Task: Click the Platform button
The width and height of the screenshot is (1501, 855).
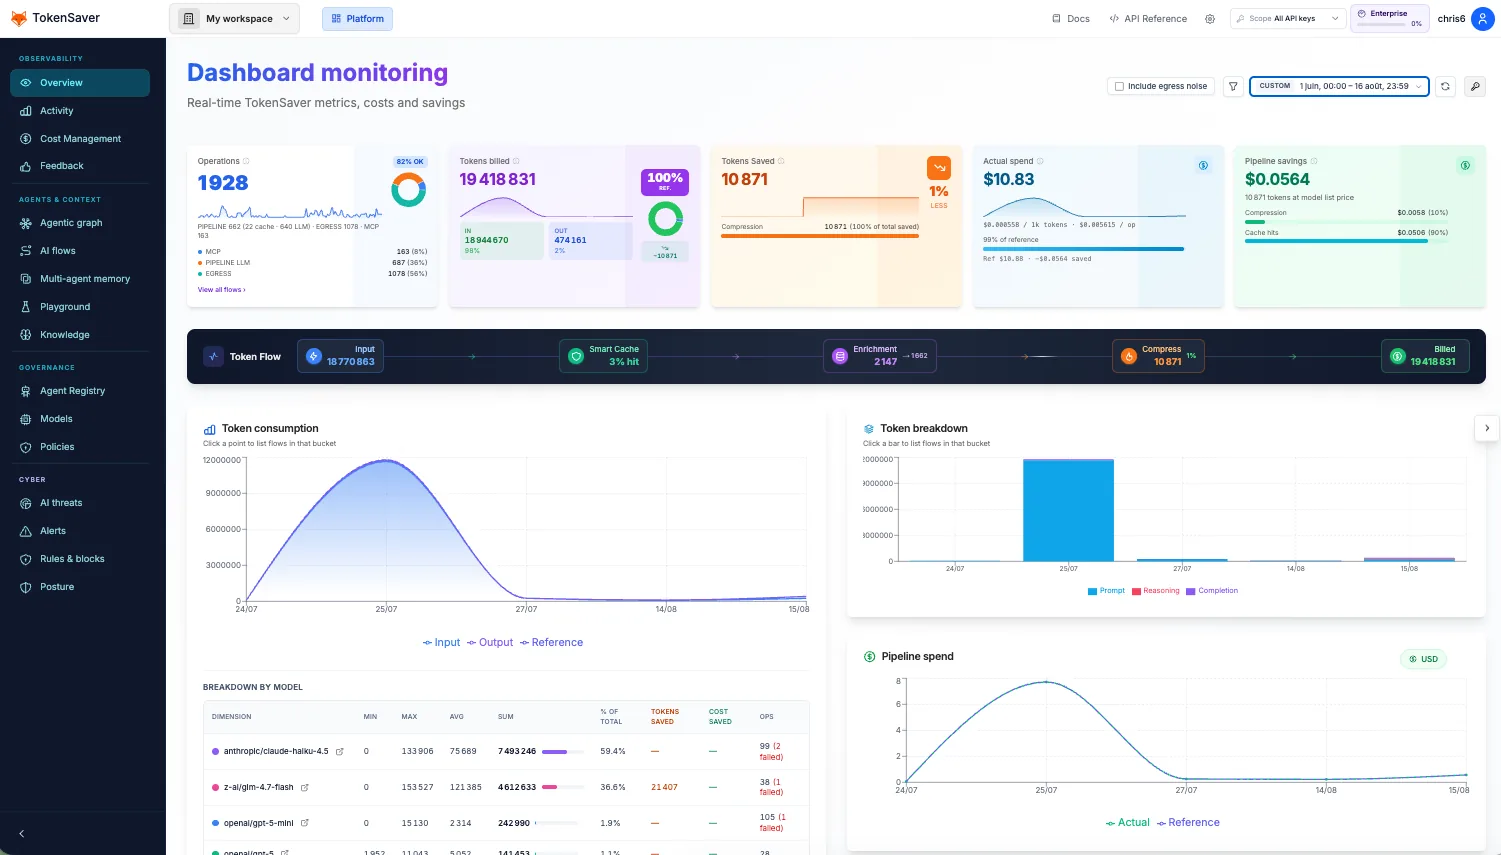Action: [x=357, y=19]
